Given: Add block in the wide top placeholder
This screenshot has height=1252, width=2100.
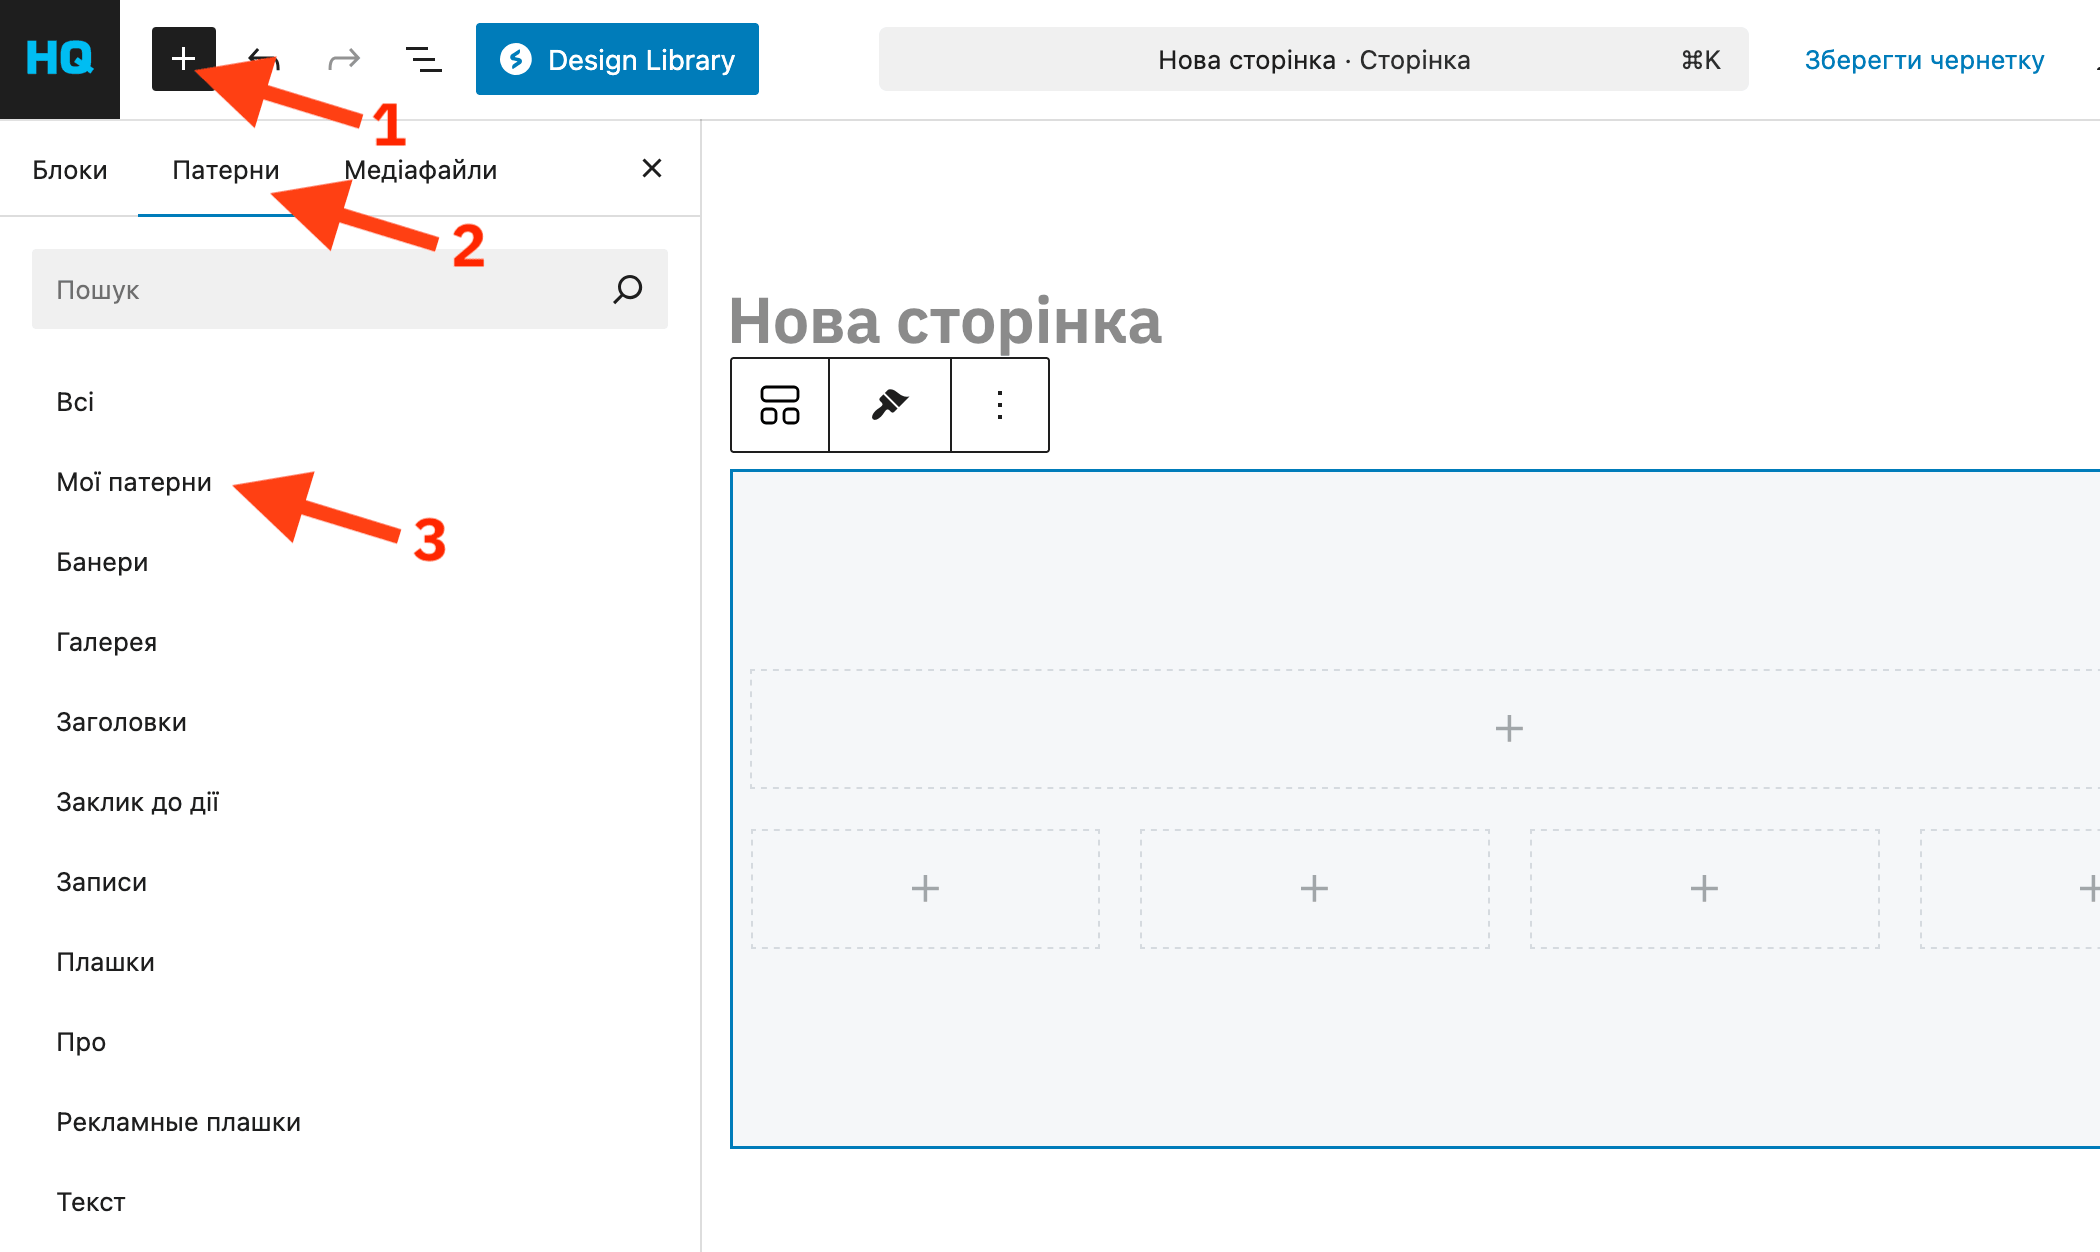Looking at the screenshot, I should 1509,728.
